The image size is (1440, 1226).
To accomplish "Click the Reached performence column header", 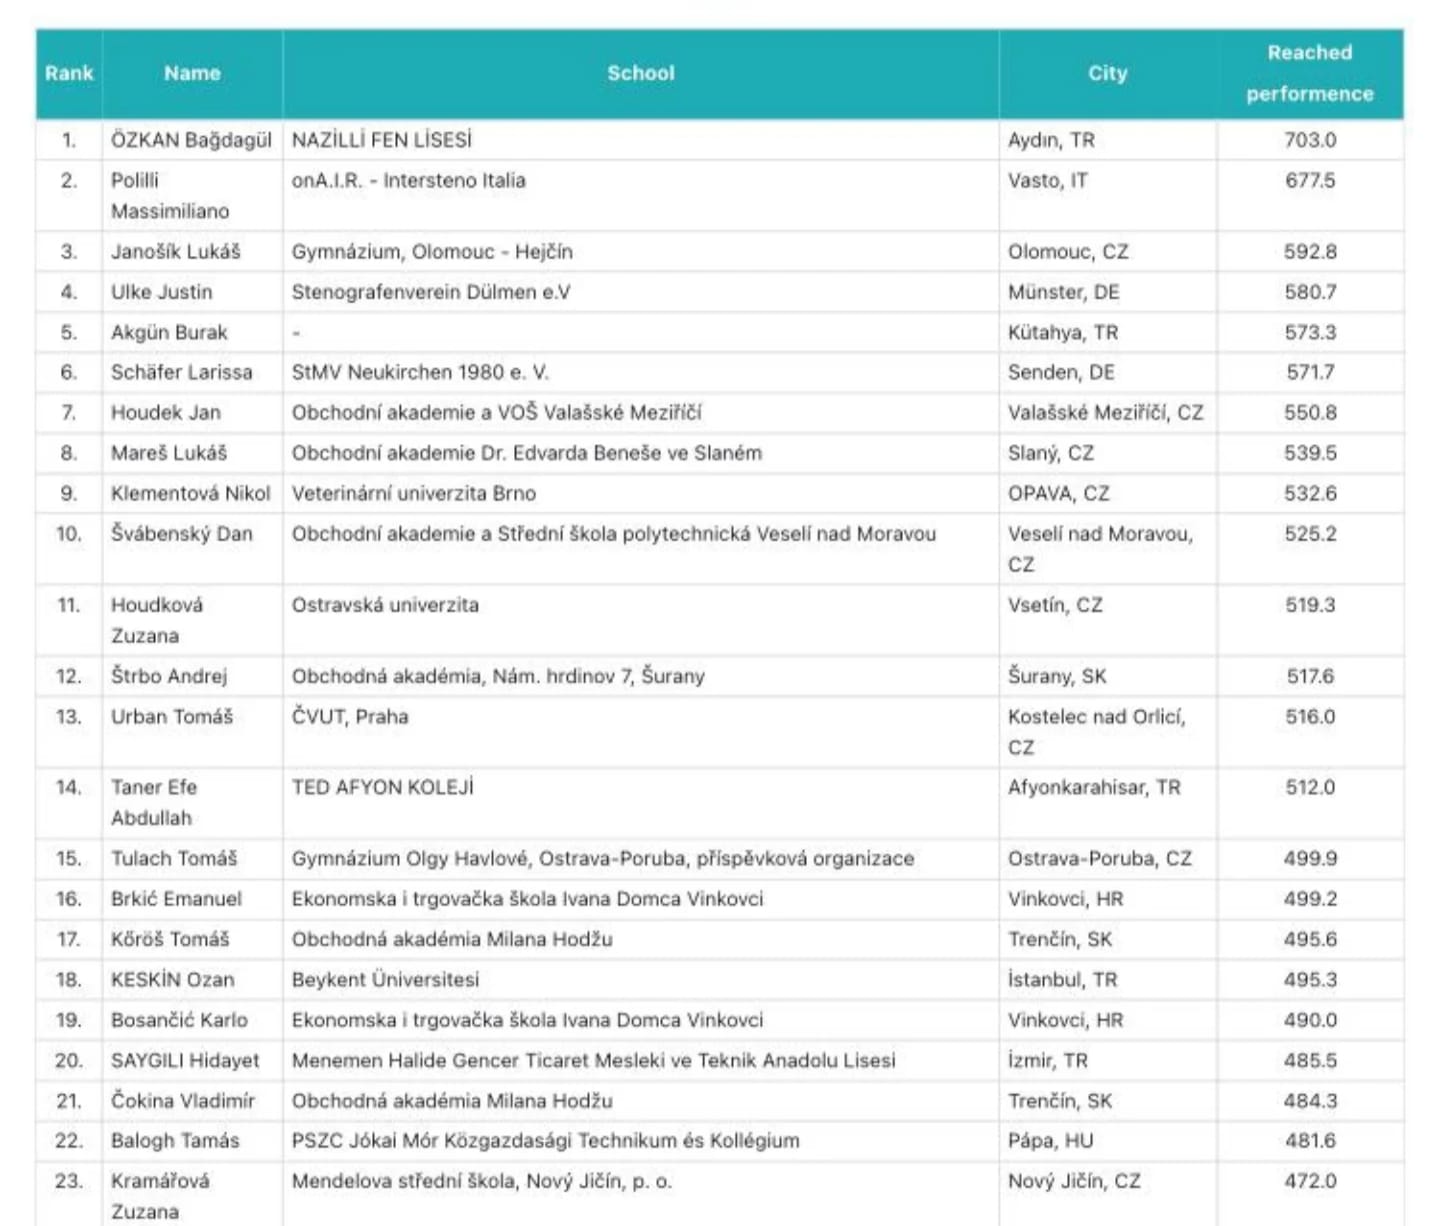I will pyautogui.click(x=1310, y=73).
